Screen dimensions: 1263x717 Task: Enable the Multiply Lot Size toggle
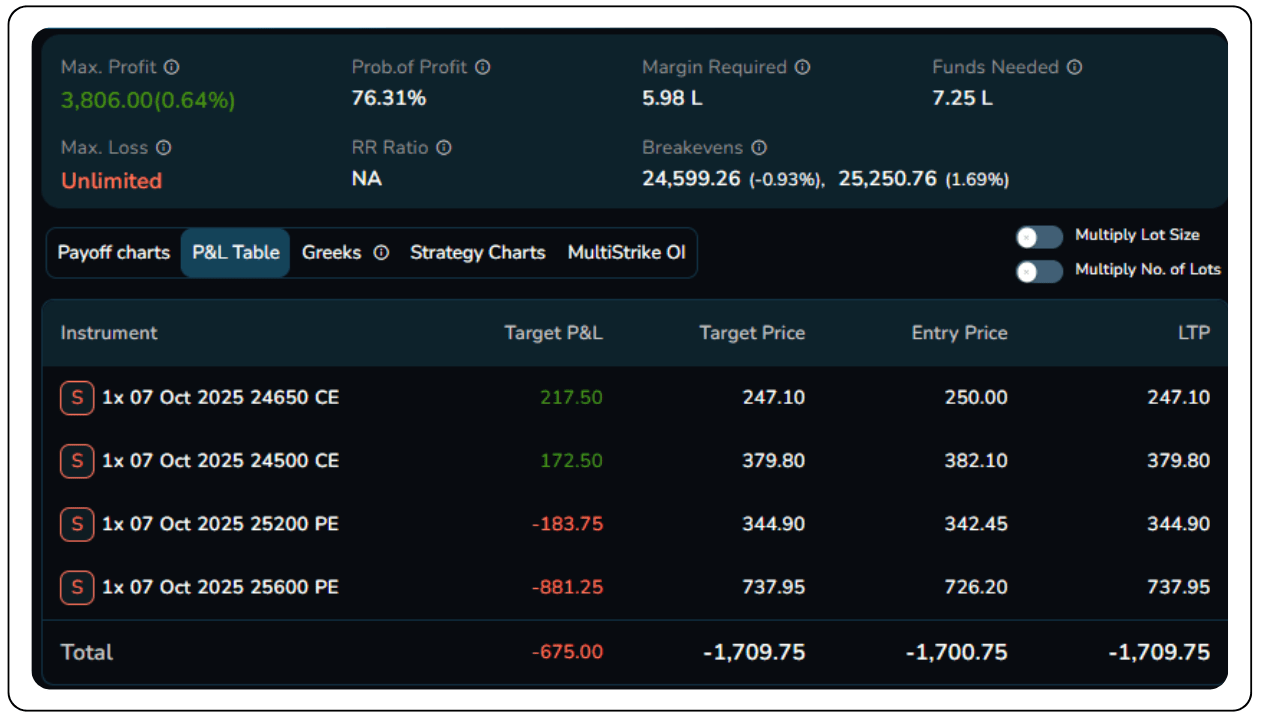point(1039,237)
